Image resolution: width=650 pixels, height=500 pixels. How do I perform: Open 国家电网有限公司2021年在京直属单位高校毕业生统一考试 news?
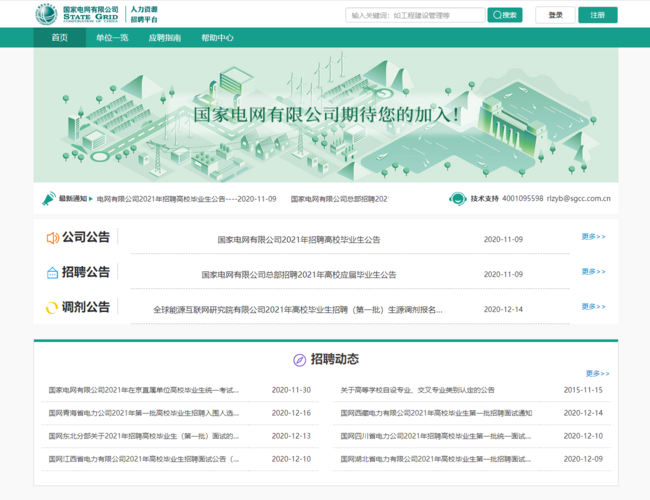coord(143,390)
